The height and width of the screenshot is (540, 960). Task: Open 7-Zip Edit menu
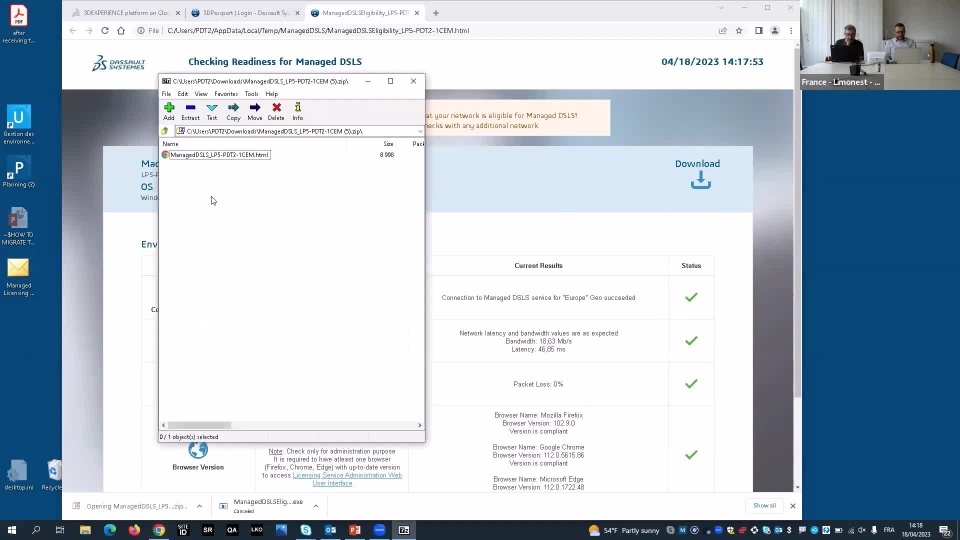pyautogui.click(x=182, y=94)
